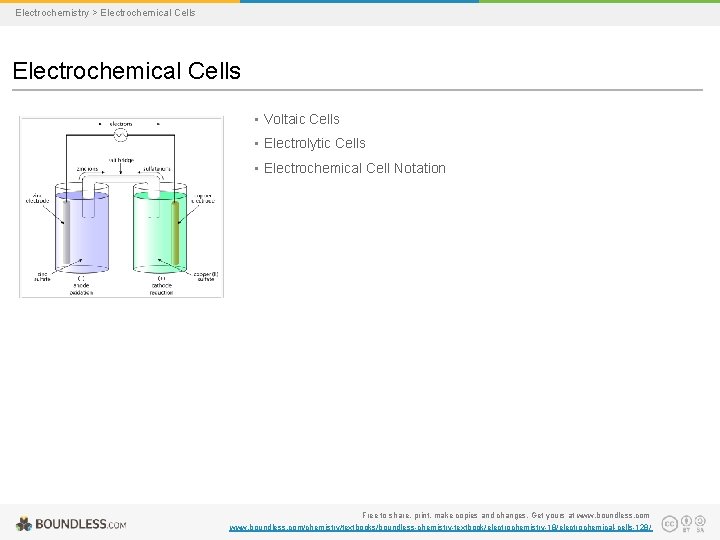The image size is (720, 540).
Task: Open the boundless.com chemistry textbook link
Action: pyautogui.click(x=440, y=528)
